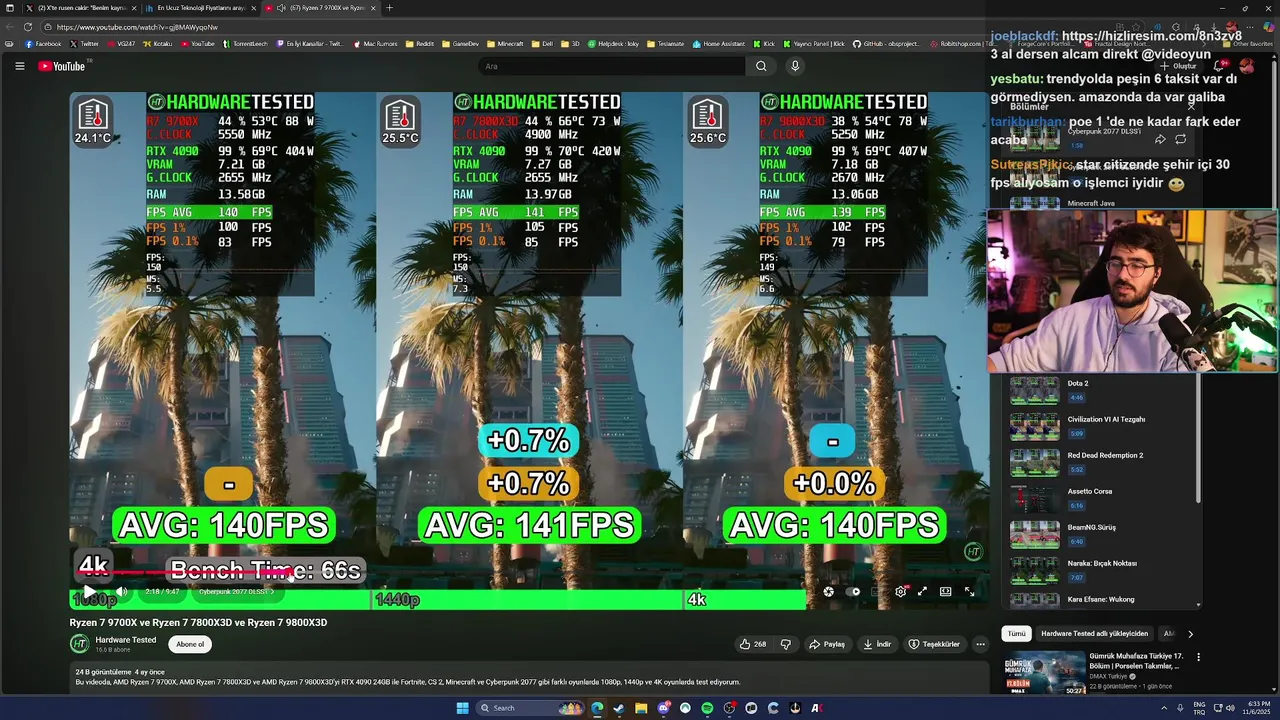The height and width of the screenshot is (720, 1280).
Task: Jump to the BeamNG.Sürüş chapter
Action: (x=1100, y=534)
